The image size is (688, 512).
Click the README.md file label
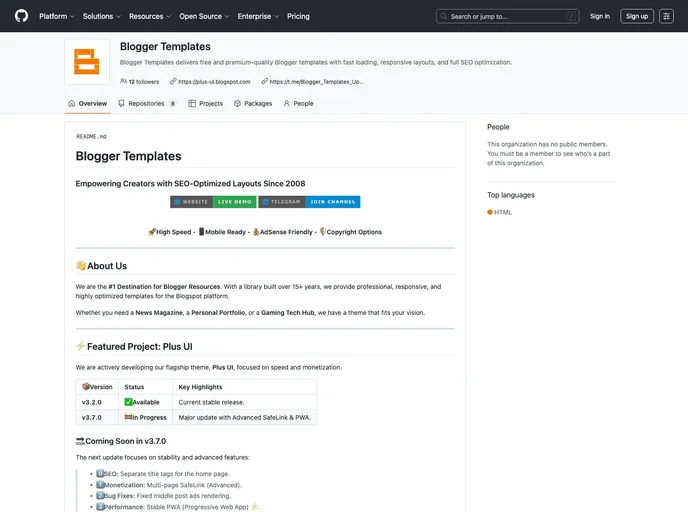[x=91, y=136]
